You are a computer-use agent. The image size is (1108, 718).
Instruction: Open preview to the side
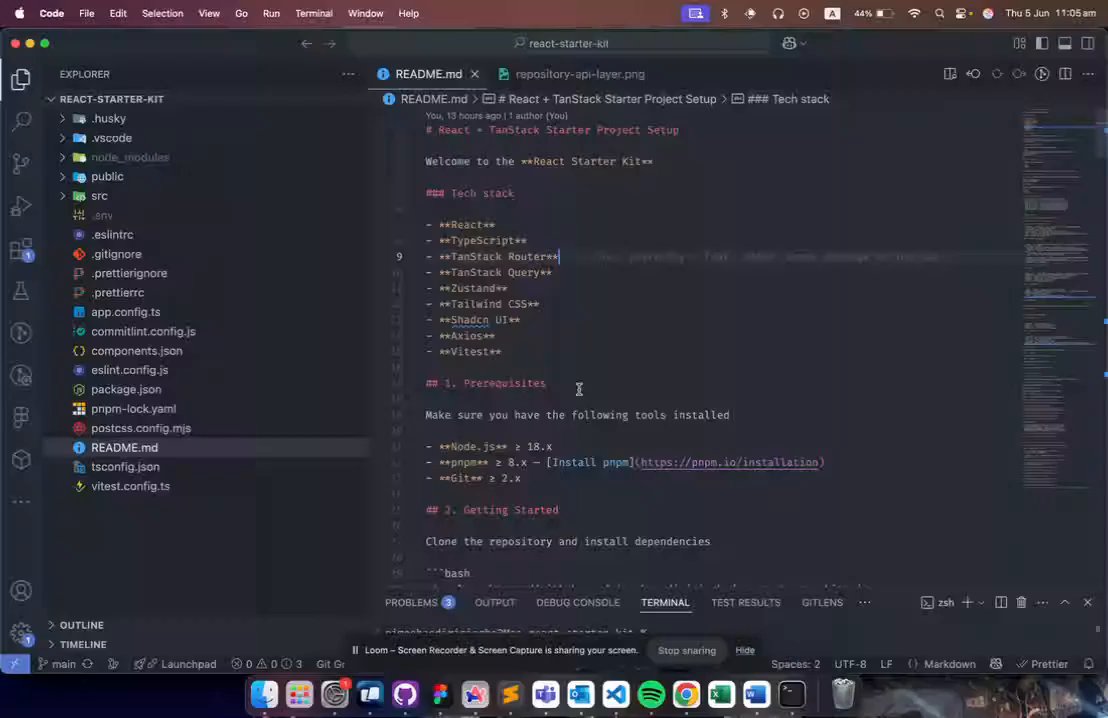click(x=950, y=74)
